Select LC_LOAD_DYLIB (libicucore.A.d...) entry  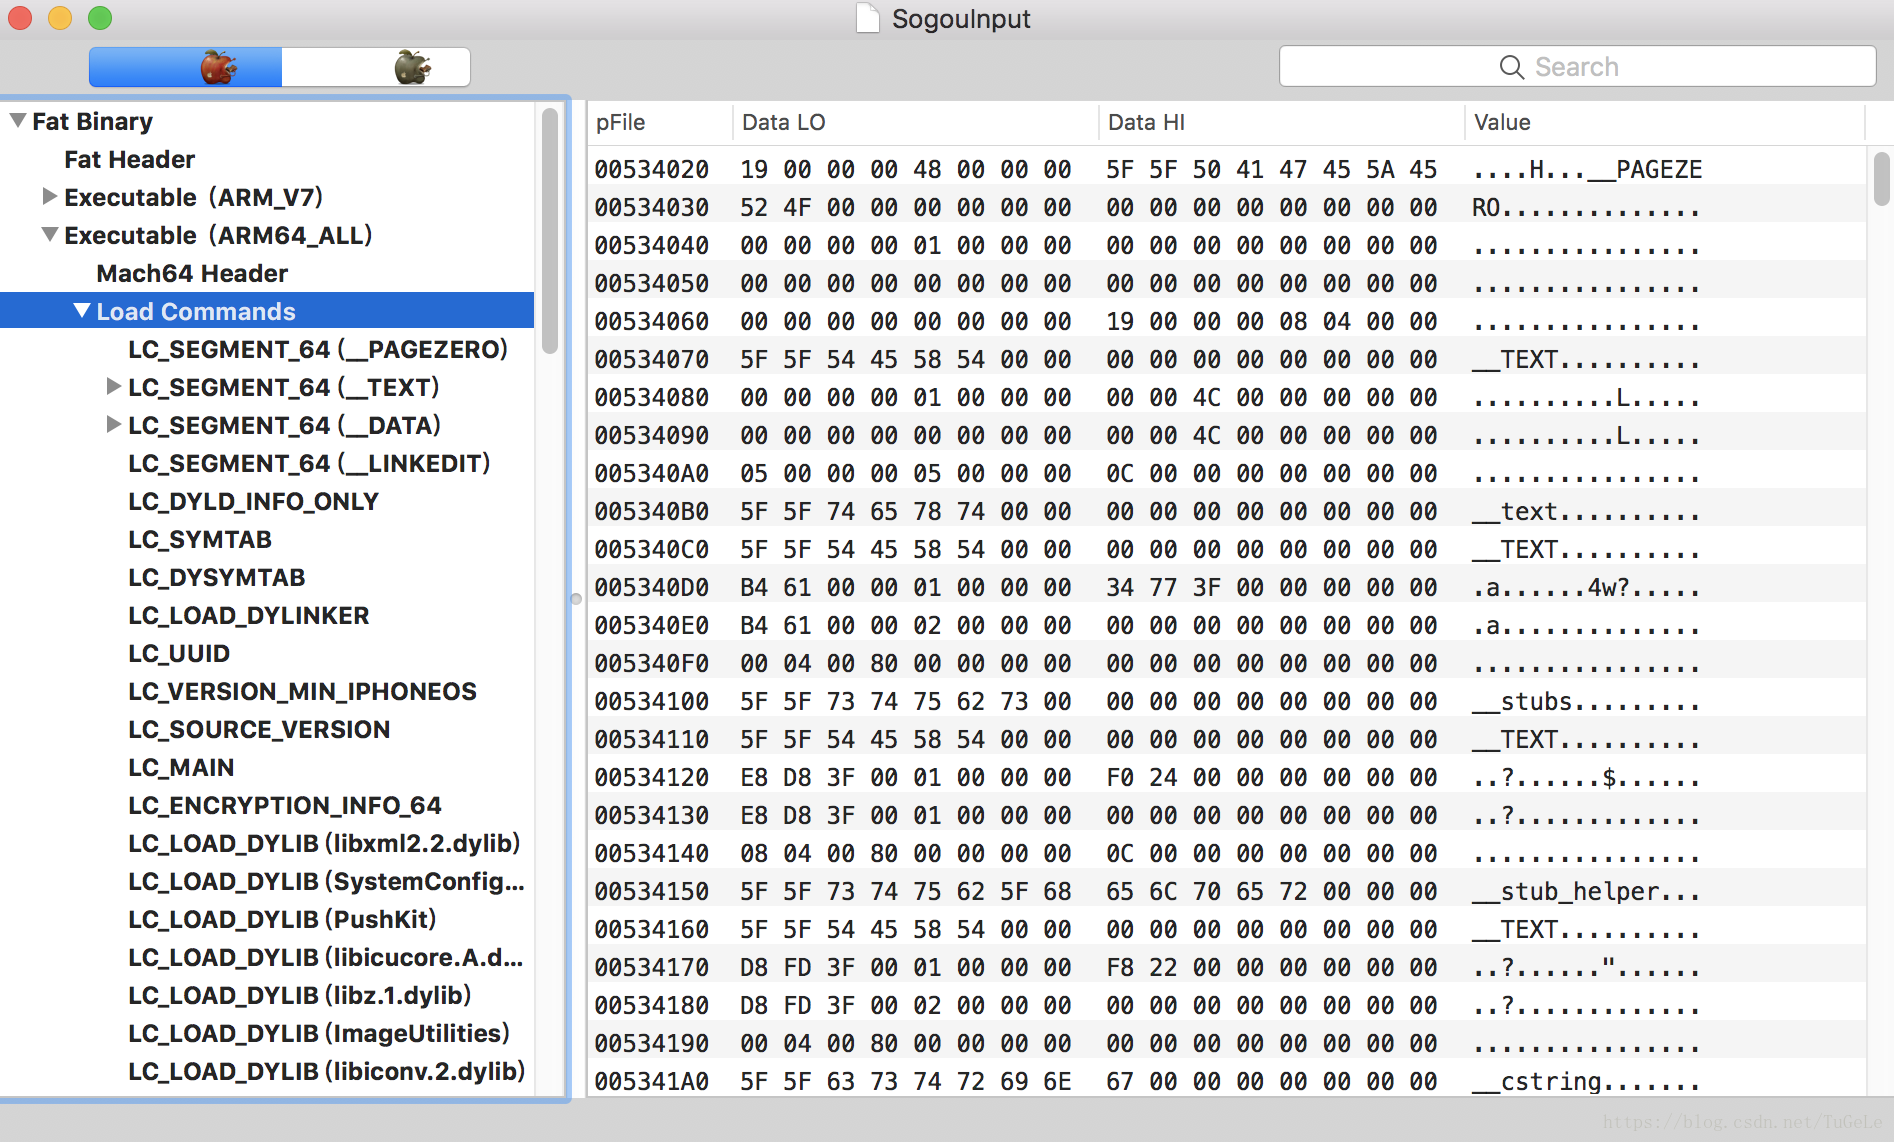[326, 957]
